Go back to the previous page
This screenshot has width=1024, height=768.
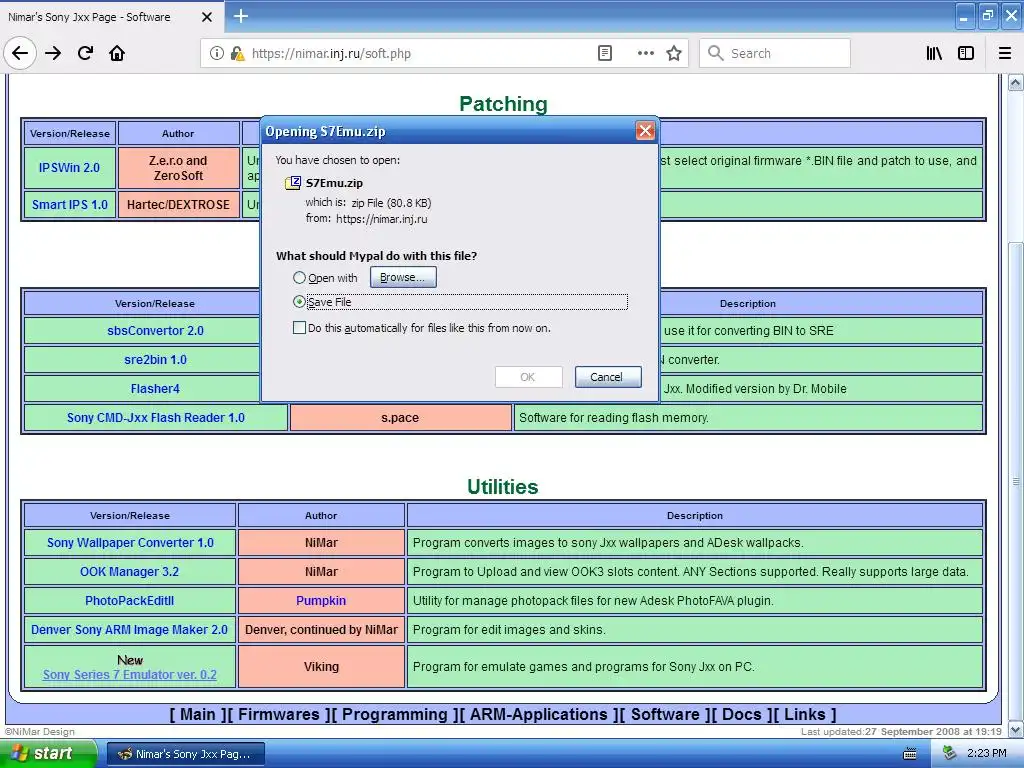pyautogui.click(x=20, y=53)
